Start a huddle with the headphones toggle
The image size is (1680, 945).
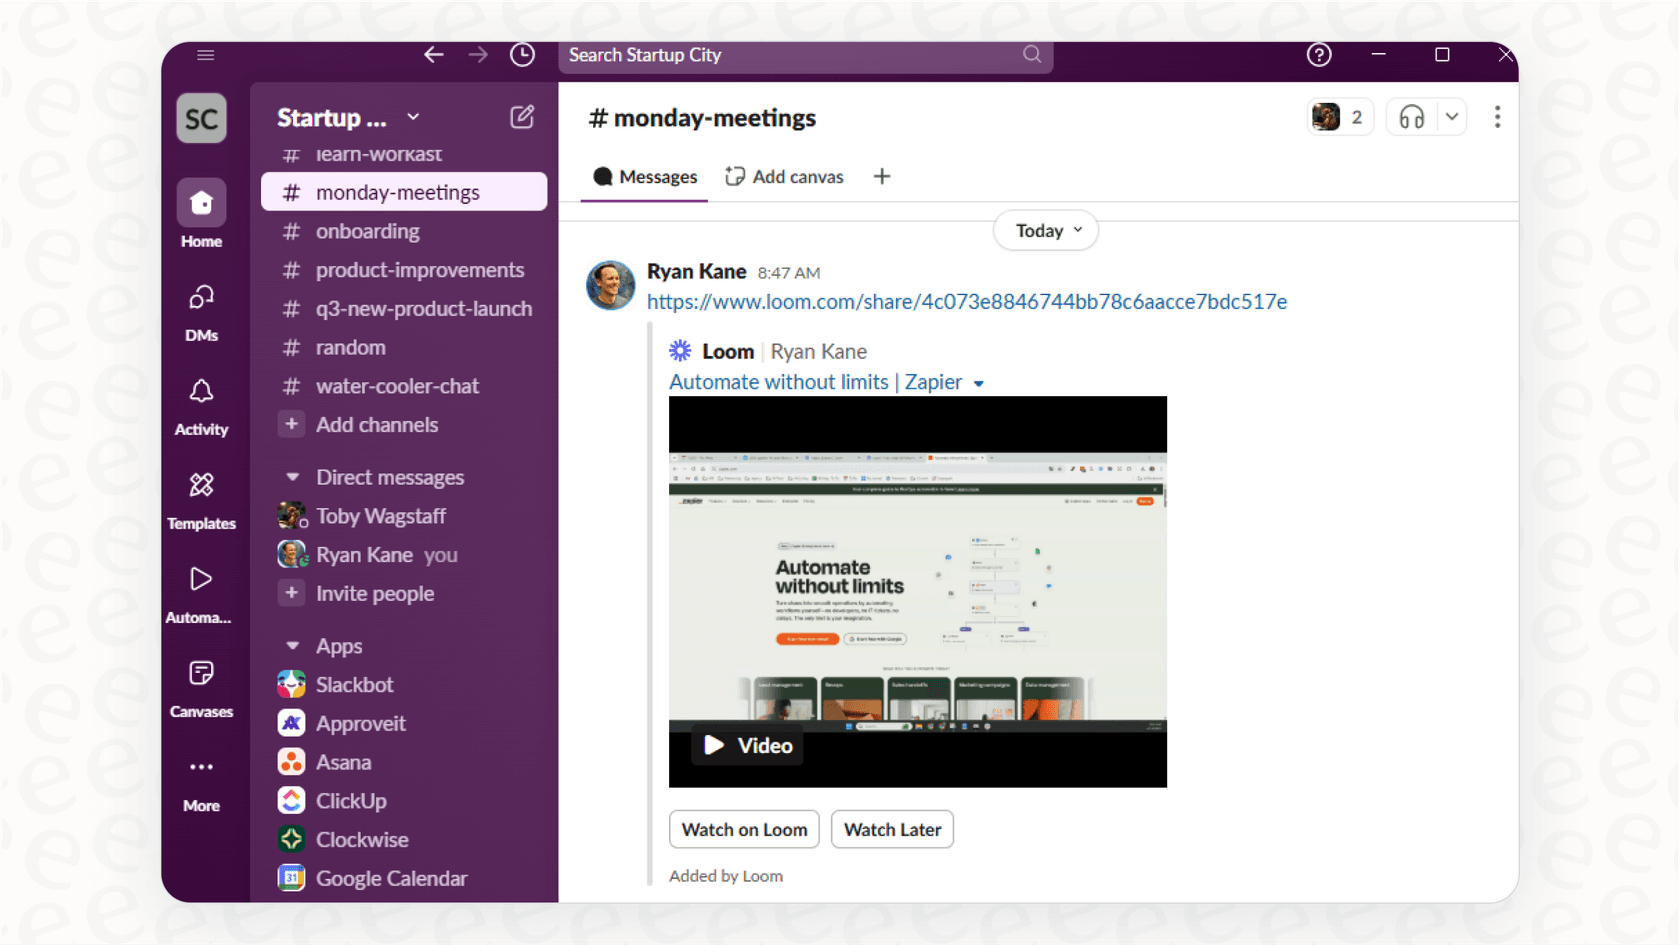click(1411, 117)
